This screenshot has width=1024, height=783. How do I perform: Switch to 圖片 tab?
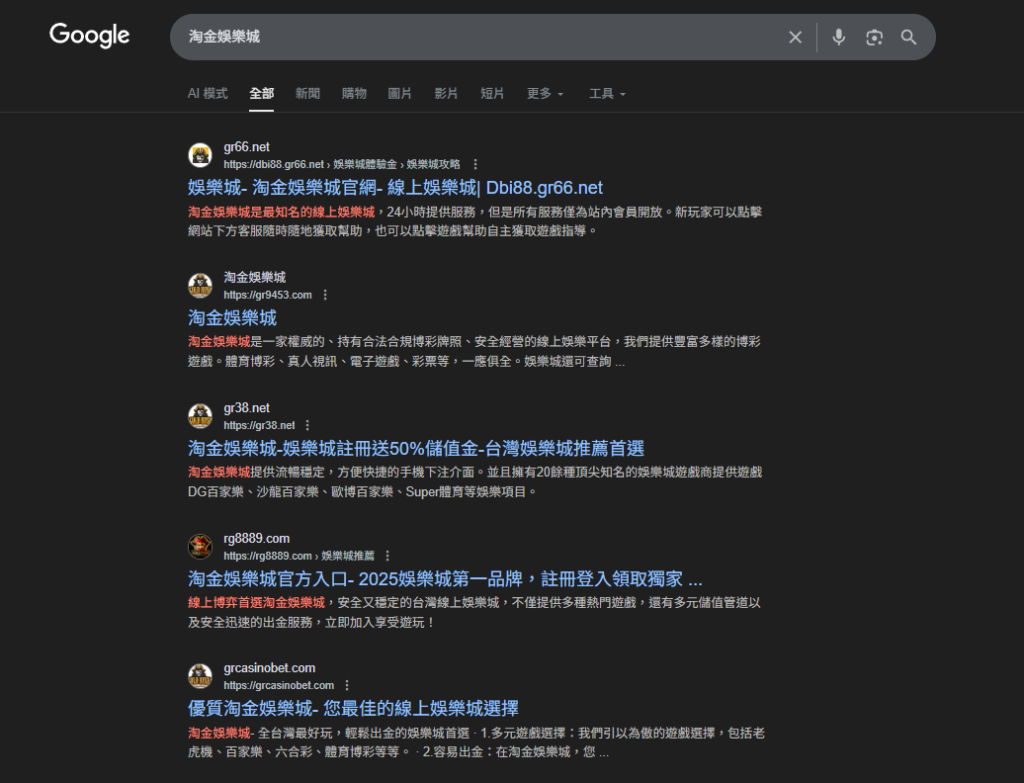(x=400, y=93)
